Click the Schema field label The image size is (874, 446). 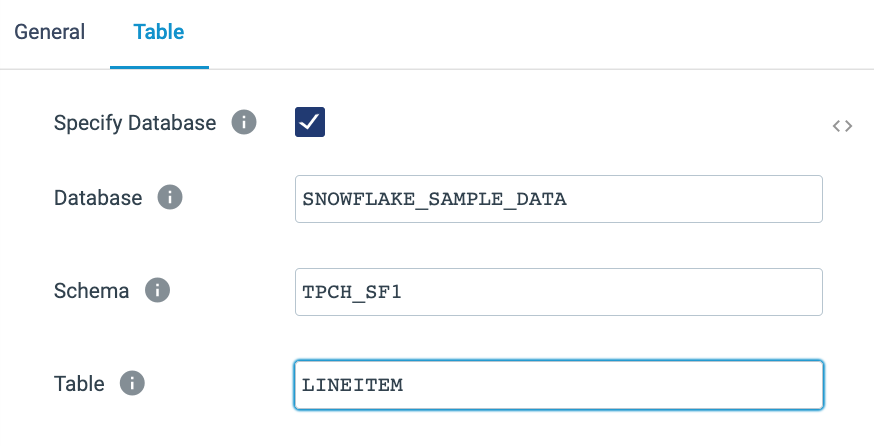click(91, 291)
